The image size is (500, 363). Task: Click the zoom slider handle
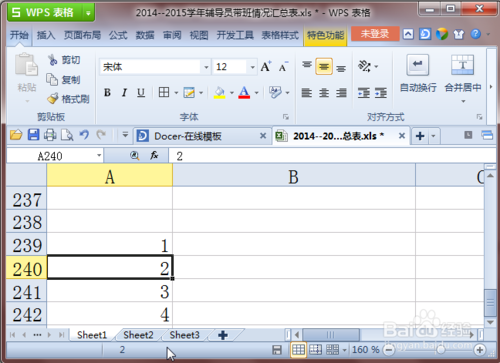point(441,349)
